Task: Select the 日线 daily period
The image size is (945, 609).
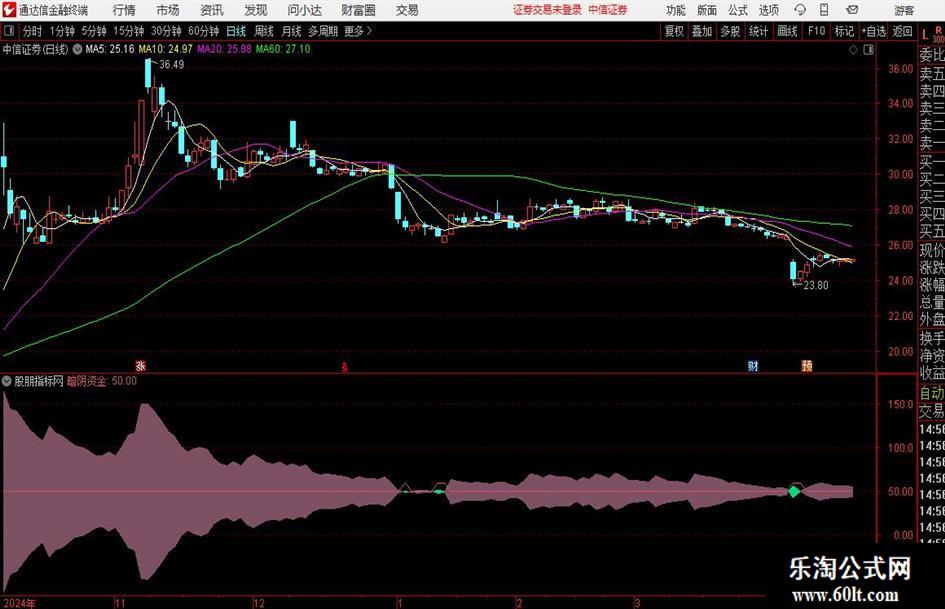Action: click(x=236, y=31)
